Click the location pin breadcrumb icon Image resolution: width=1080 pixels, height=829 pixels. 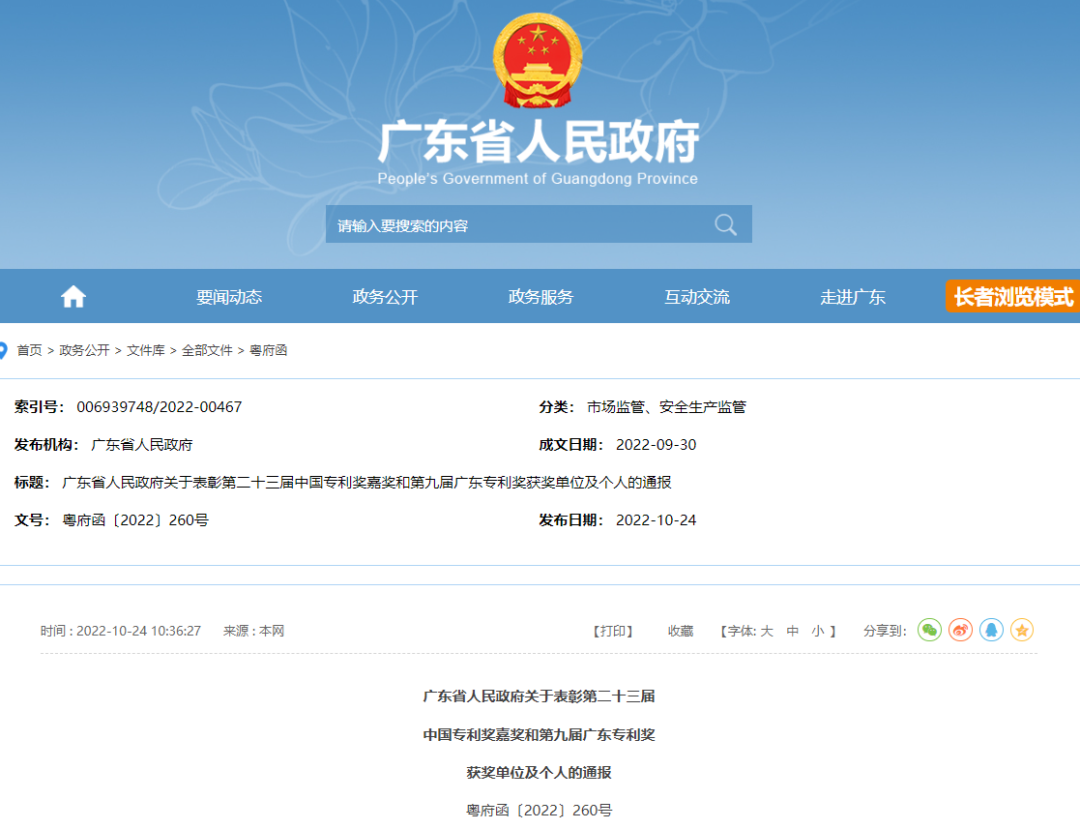point(8,351)
